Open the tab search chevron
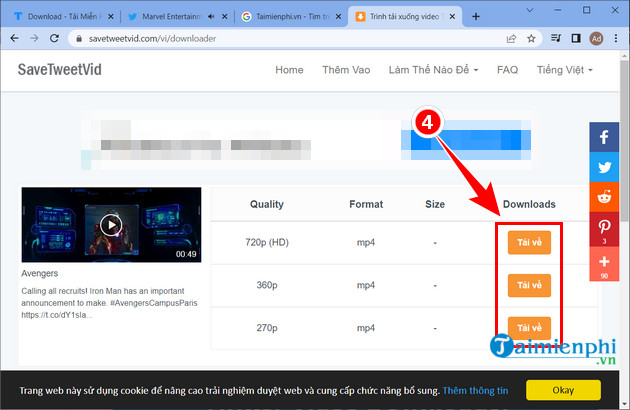Viewport: 630px width, 410px height. pos(530,10)
